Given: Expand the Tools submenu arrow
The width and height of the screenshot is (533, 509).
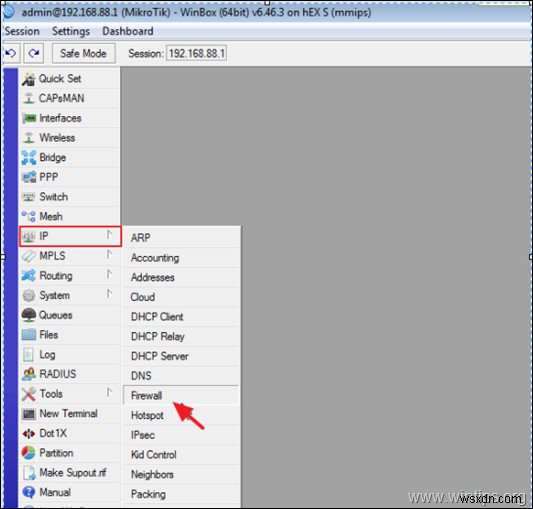Looking at the screenshot, I should [109, 393].
